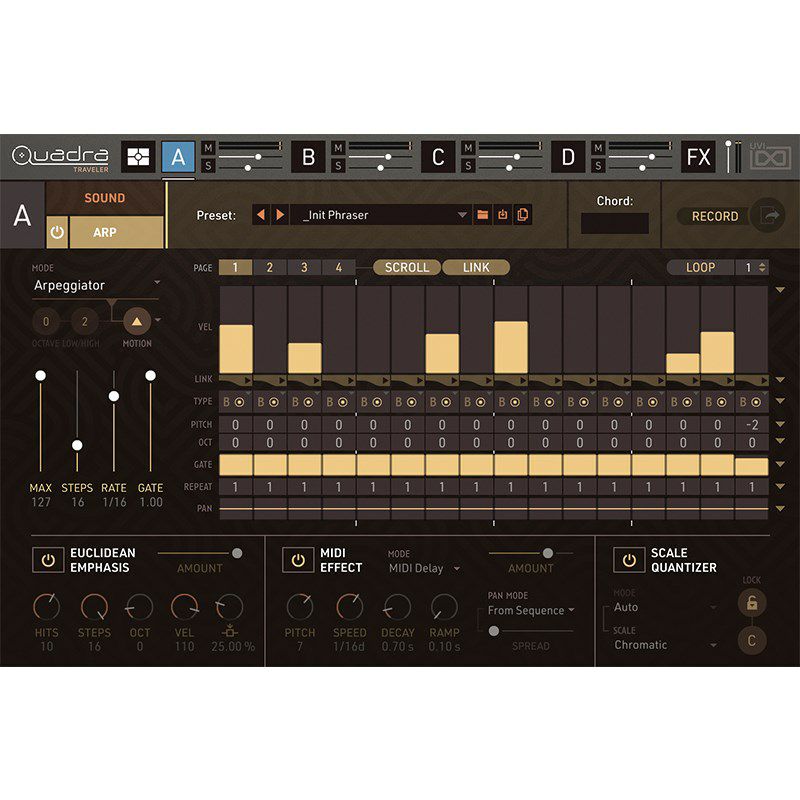The image size is (800, 800).
Task: Expand the TYPE row options arrow
Action: (x=780, y=401)
